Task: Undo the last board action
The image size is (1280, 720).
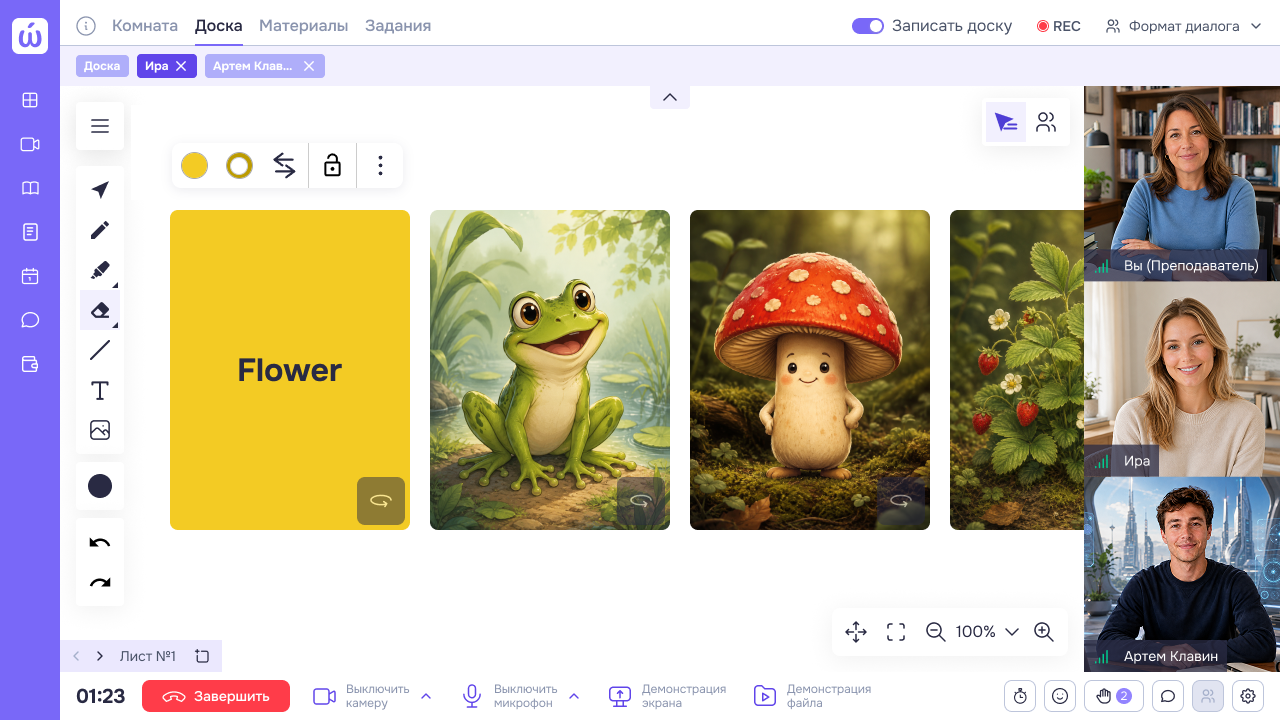Action: (x=100, y=542)
